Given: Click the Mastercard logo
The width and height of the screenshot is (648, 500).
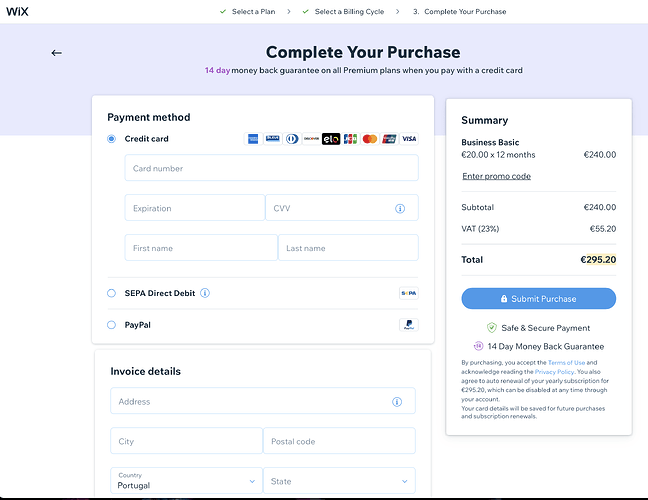Looking at the screenshot, I should [370, 138].
